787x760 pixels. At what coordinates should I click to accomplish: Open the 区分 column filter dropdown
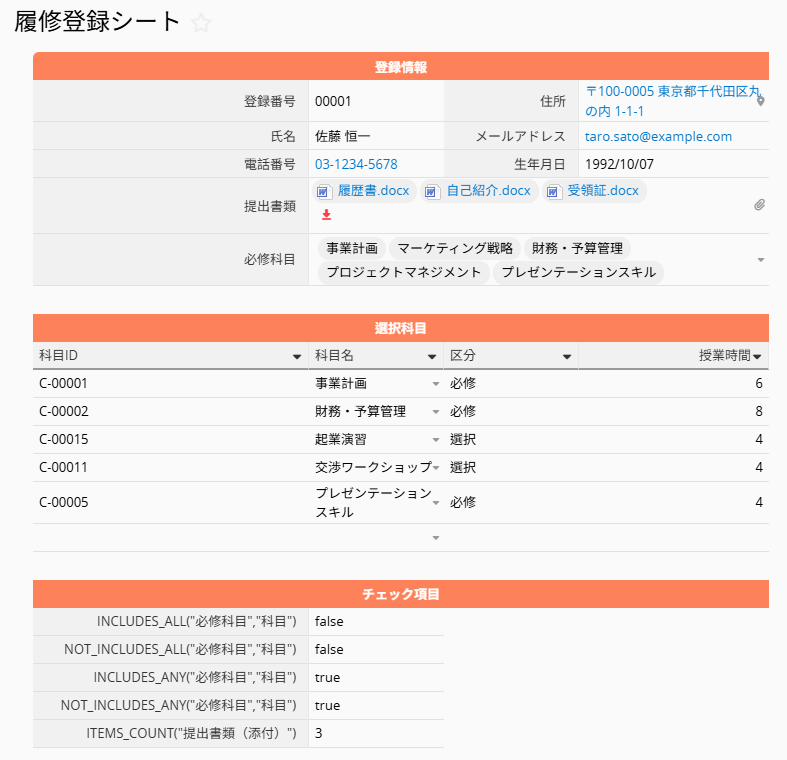click(567, 356)
